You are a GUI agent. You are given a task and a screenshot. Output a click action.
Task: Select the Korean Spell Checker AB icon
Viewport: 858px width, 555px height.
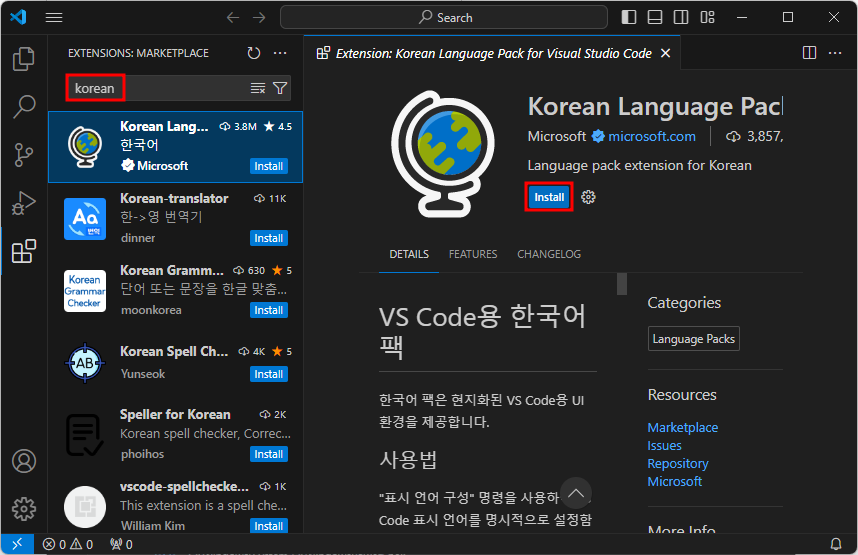tap(85, 363)
